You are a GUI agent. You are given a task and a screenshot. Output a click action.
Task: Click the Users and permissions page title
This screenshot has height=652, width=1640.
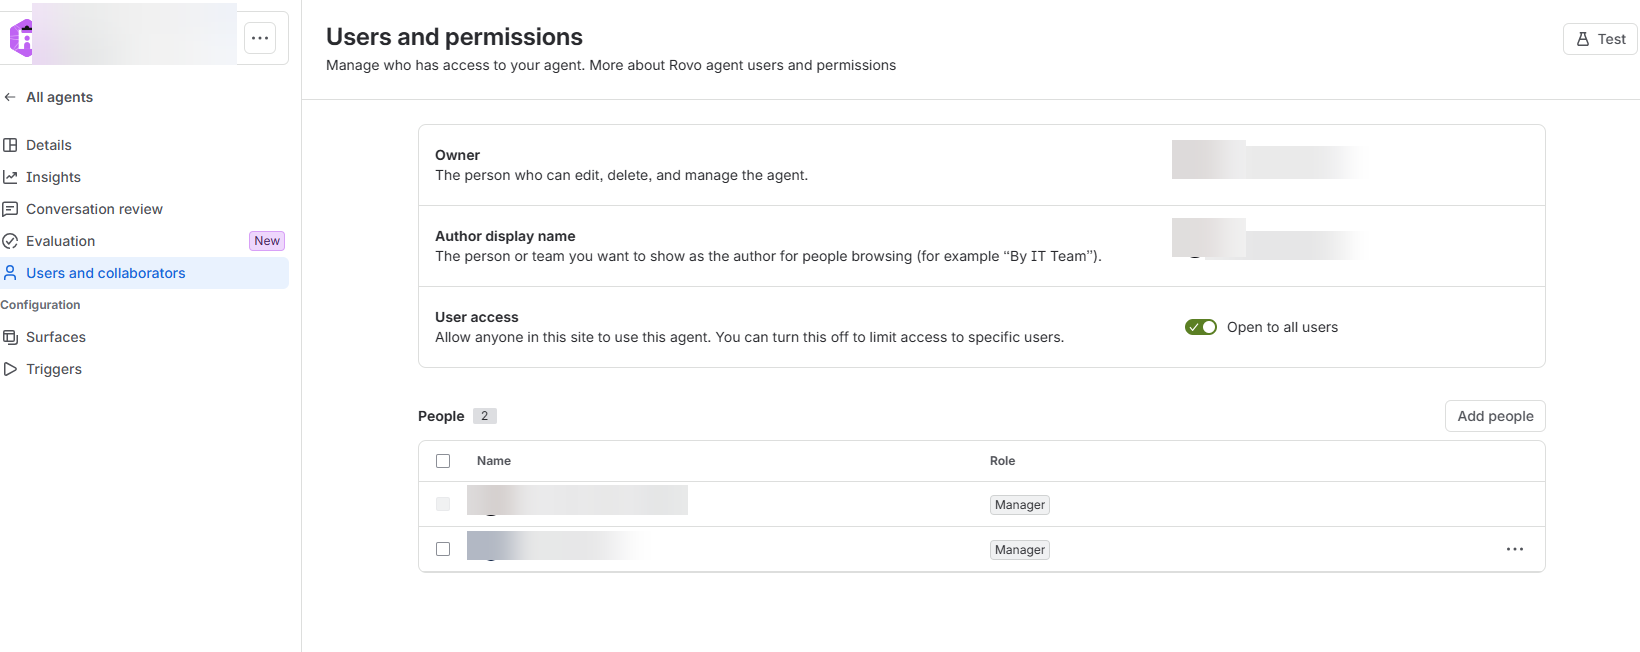coord(454,37)
